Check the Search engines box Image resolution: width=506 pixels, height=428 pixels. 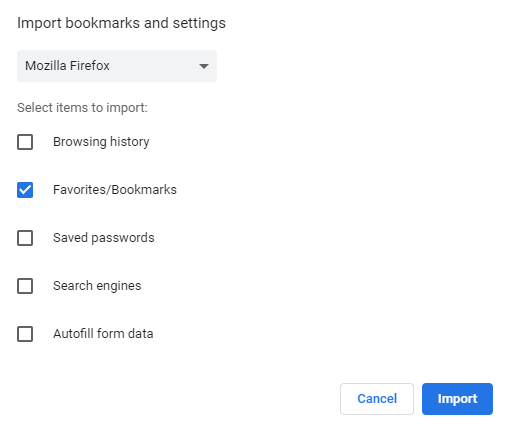[x=25, y=286]
